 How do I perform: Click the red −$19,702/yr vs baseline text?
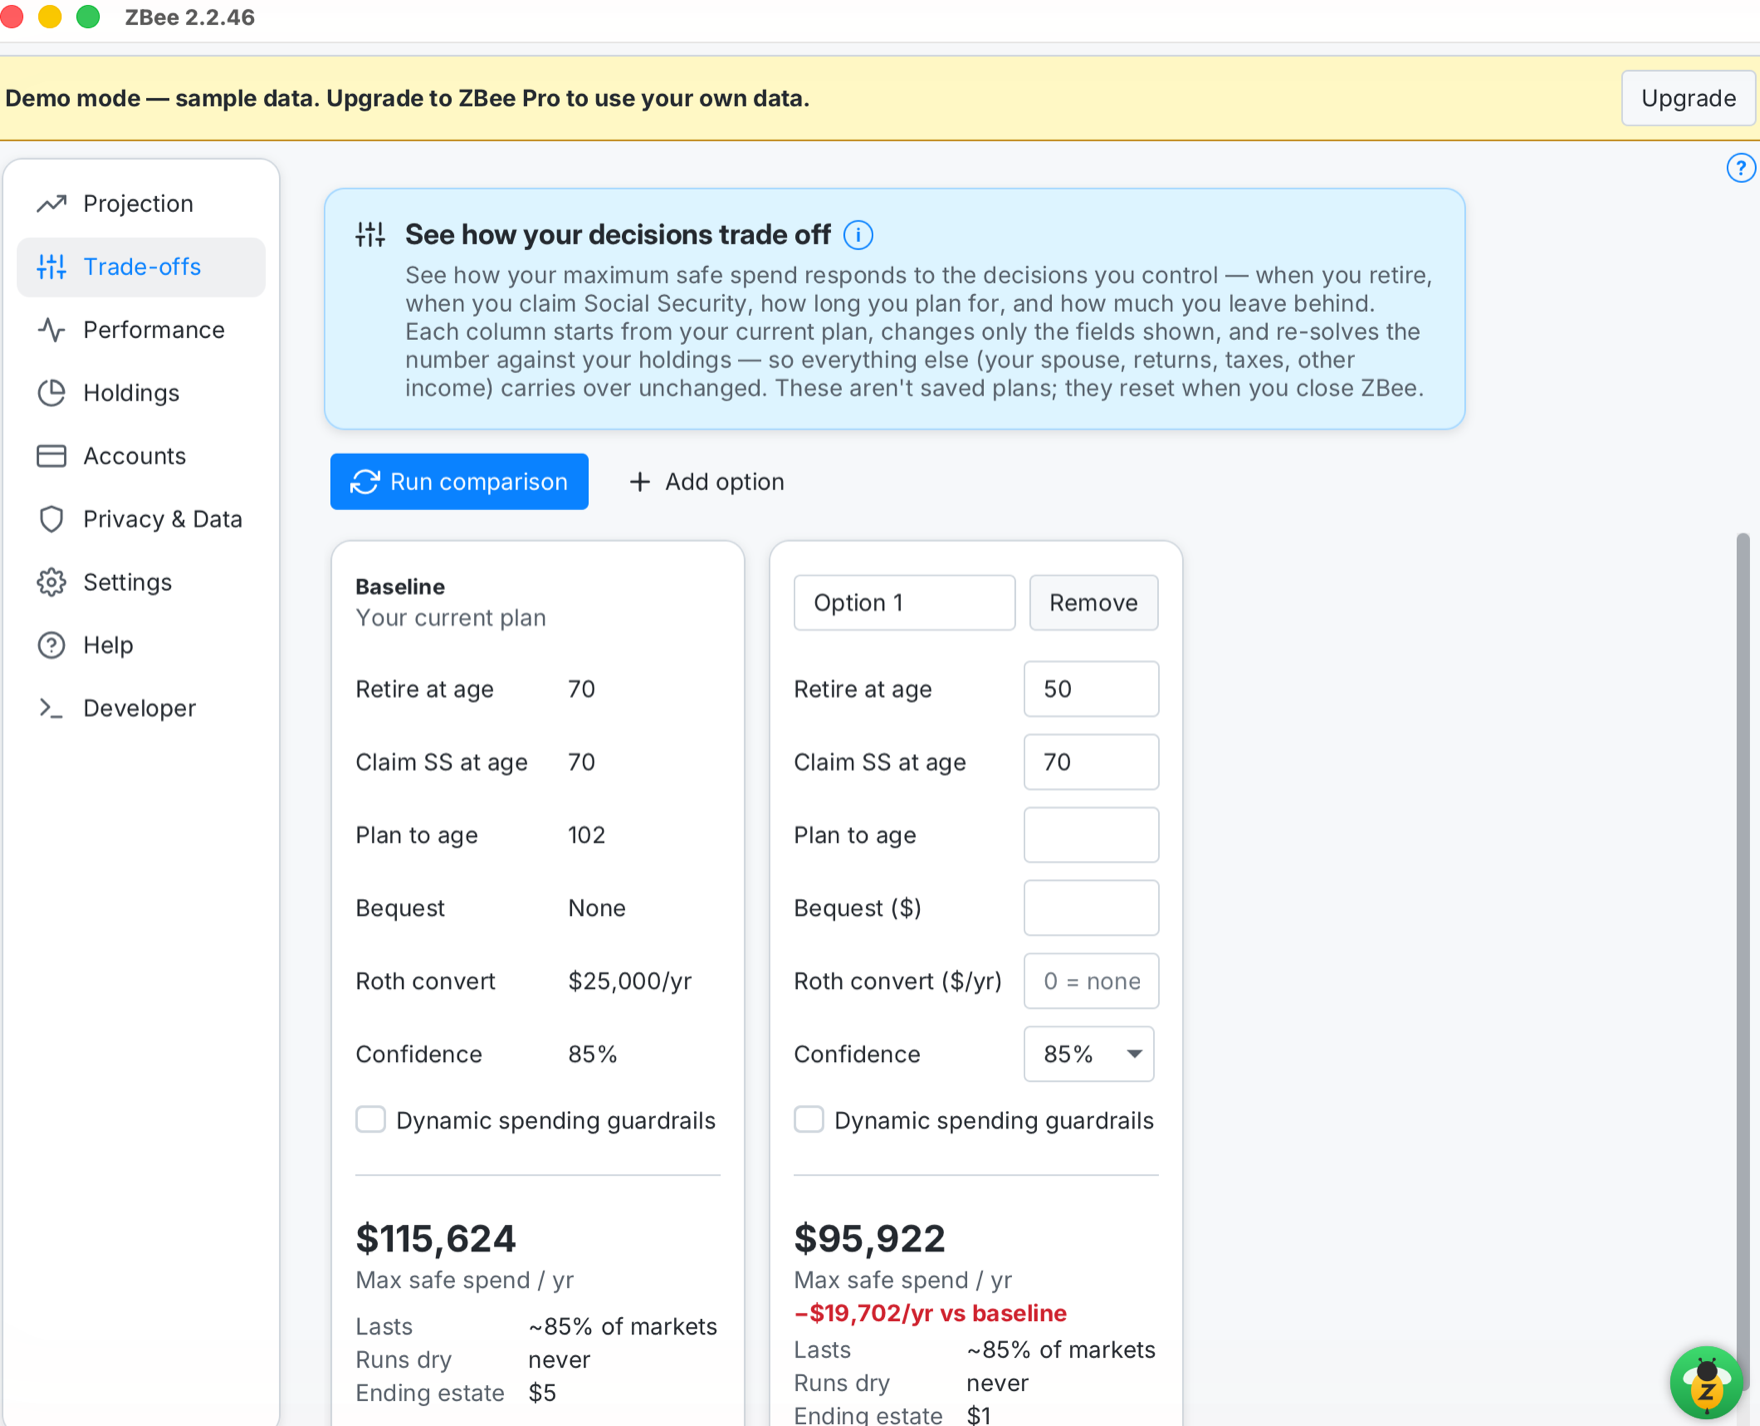pos(930,1313)
